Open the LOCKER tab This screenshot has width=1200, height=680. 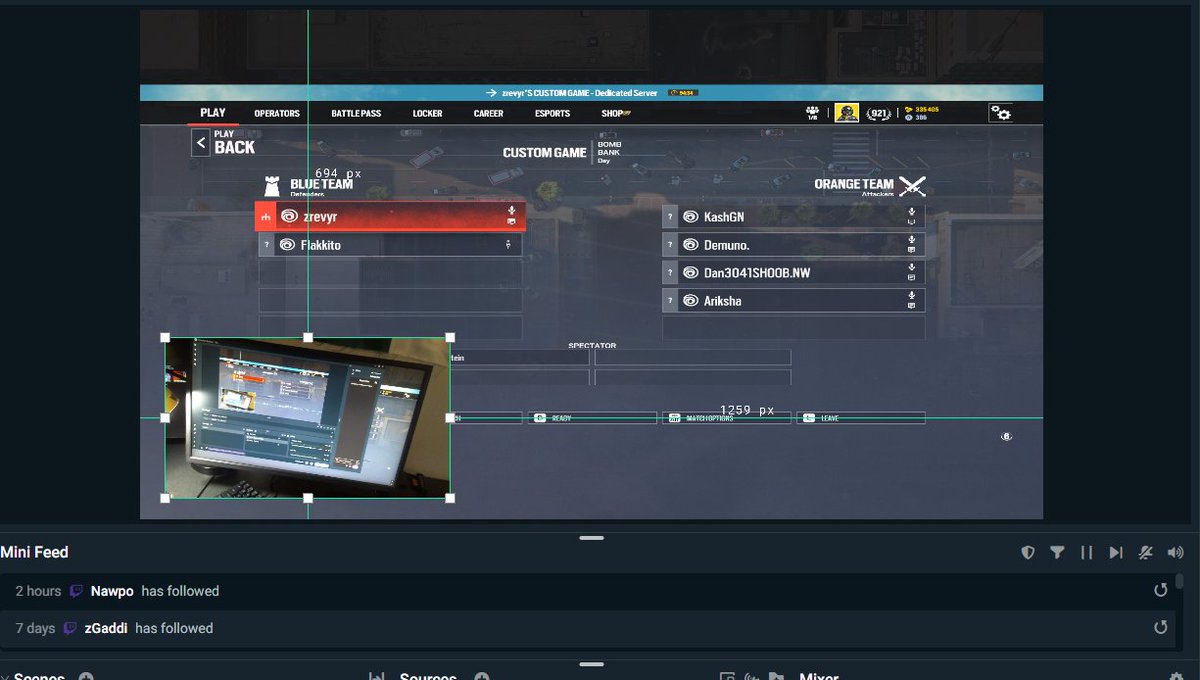(x=427, y=113)
